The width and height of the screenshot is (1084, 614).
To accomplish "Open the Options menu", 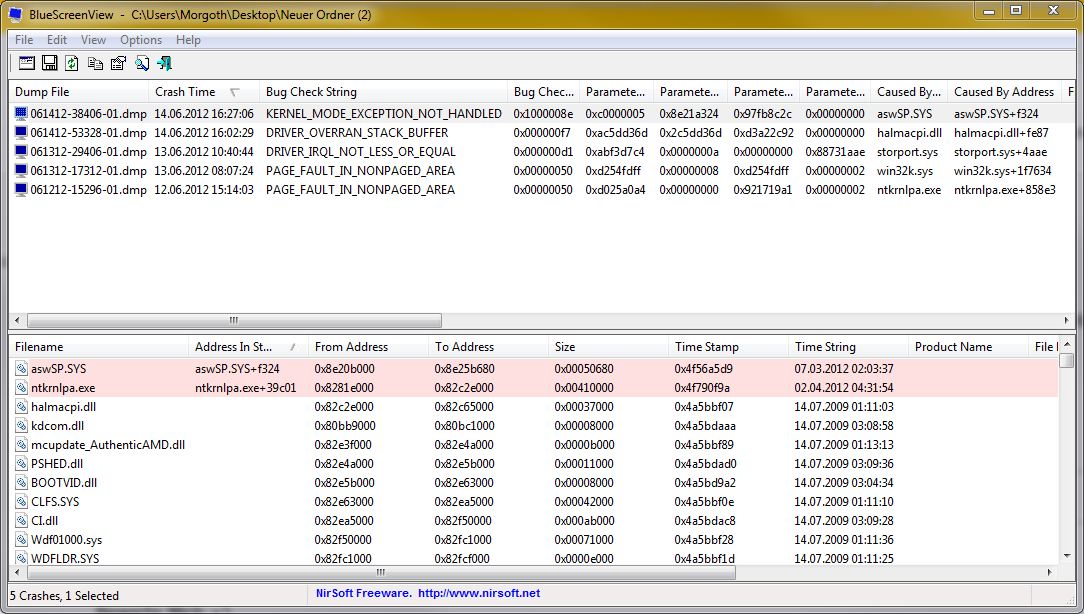I will click(x=141, y=39).
